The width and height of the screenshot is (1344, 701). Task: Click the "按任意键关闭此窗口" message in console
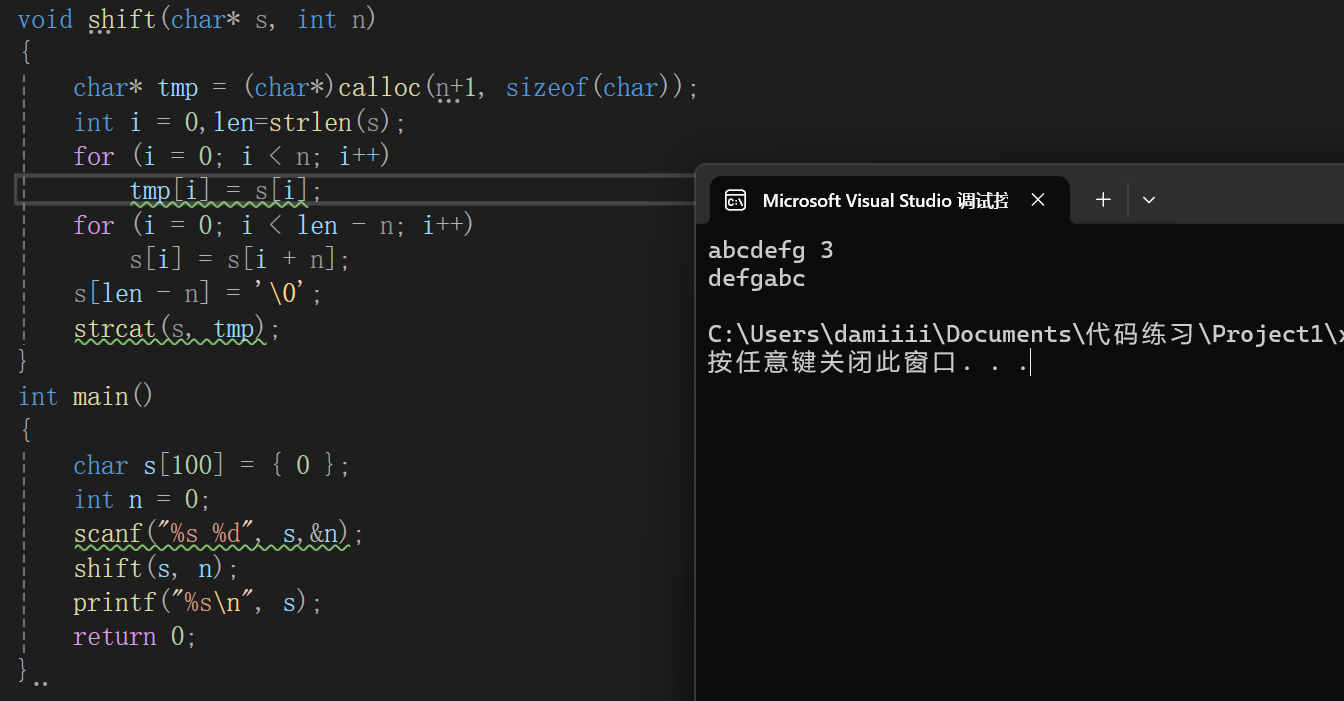(x=868, y=362)
